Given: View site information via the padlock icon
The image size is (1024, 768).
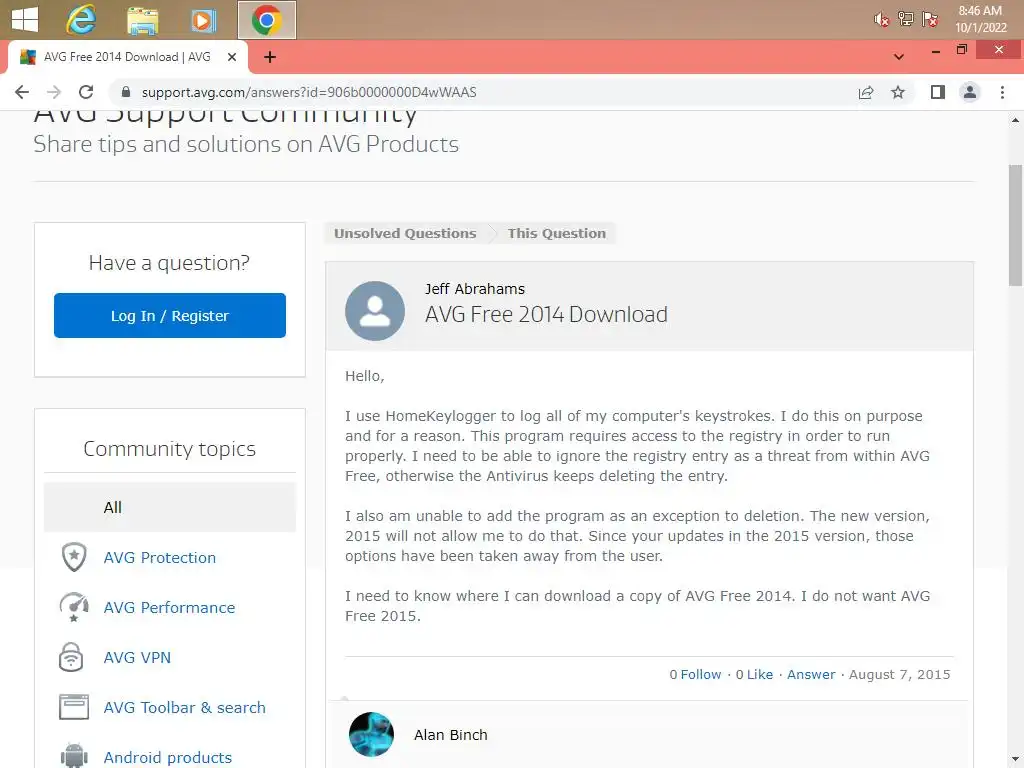Looking at the screenshot, I should [126, 92].
